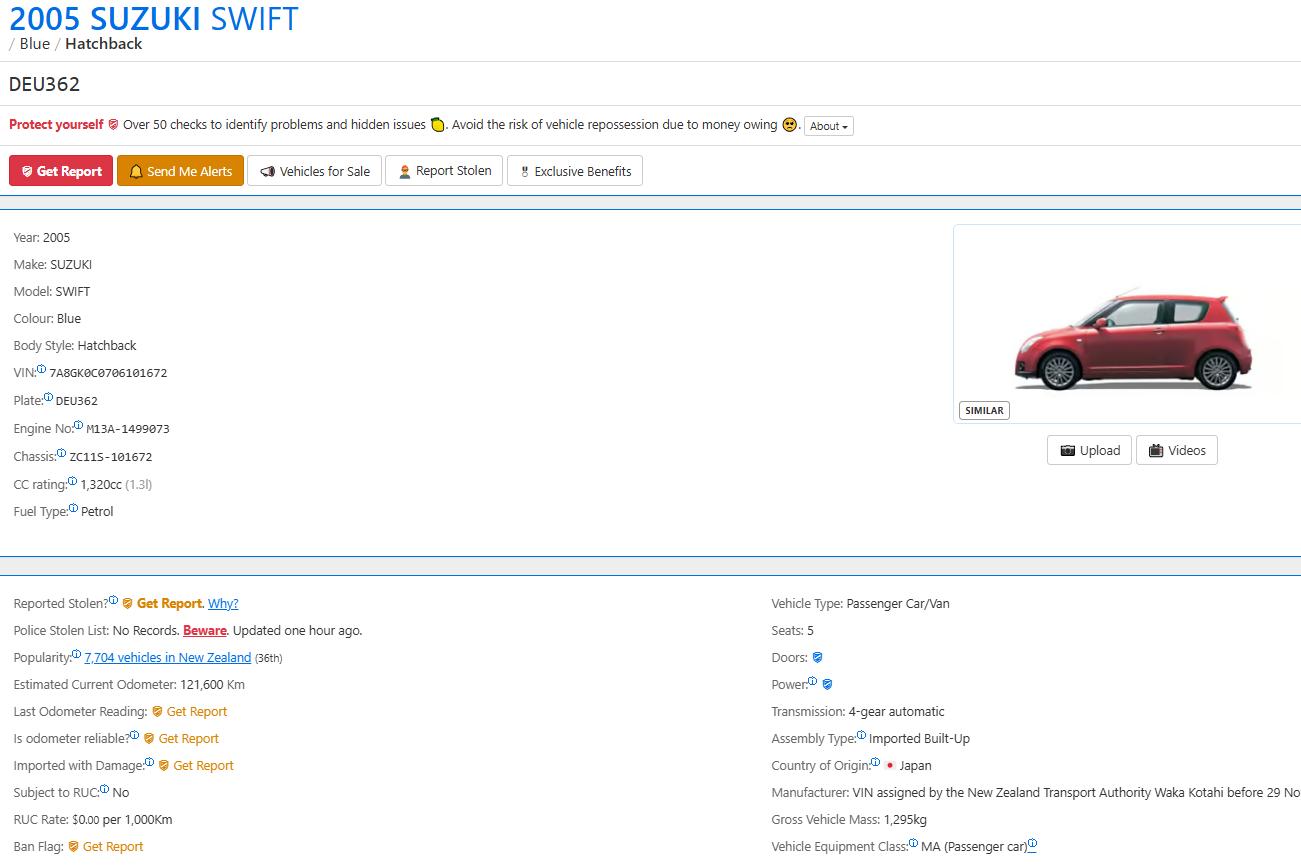Select Send Me Alerts button
This screenshot has width=1301, height=865.
click(x=180, y=171)
